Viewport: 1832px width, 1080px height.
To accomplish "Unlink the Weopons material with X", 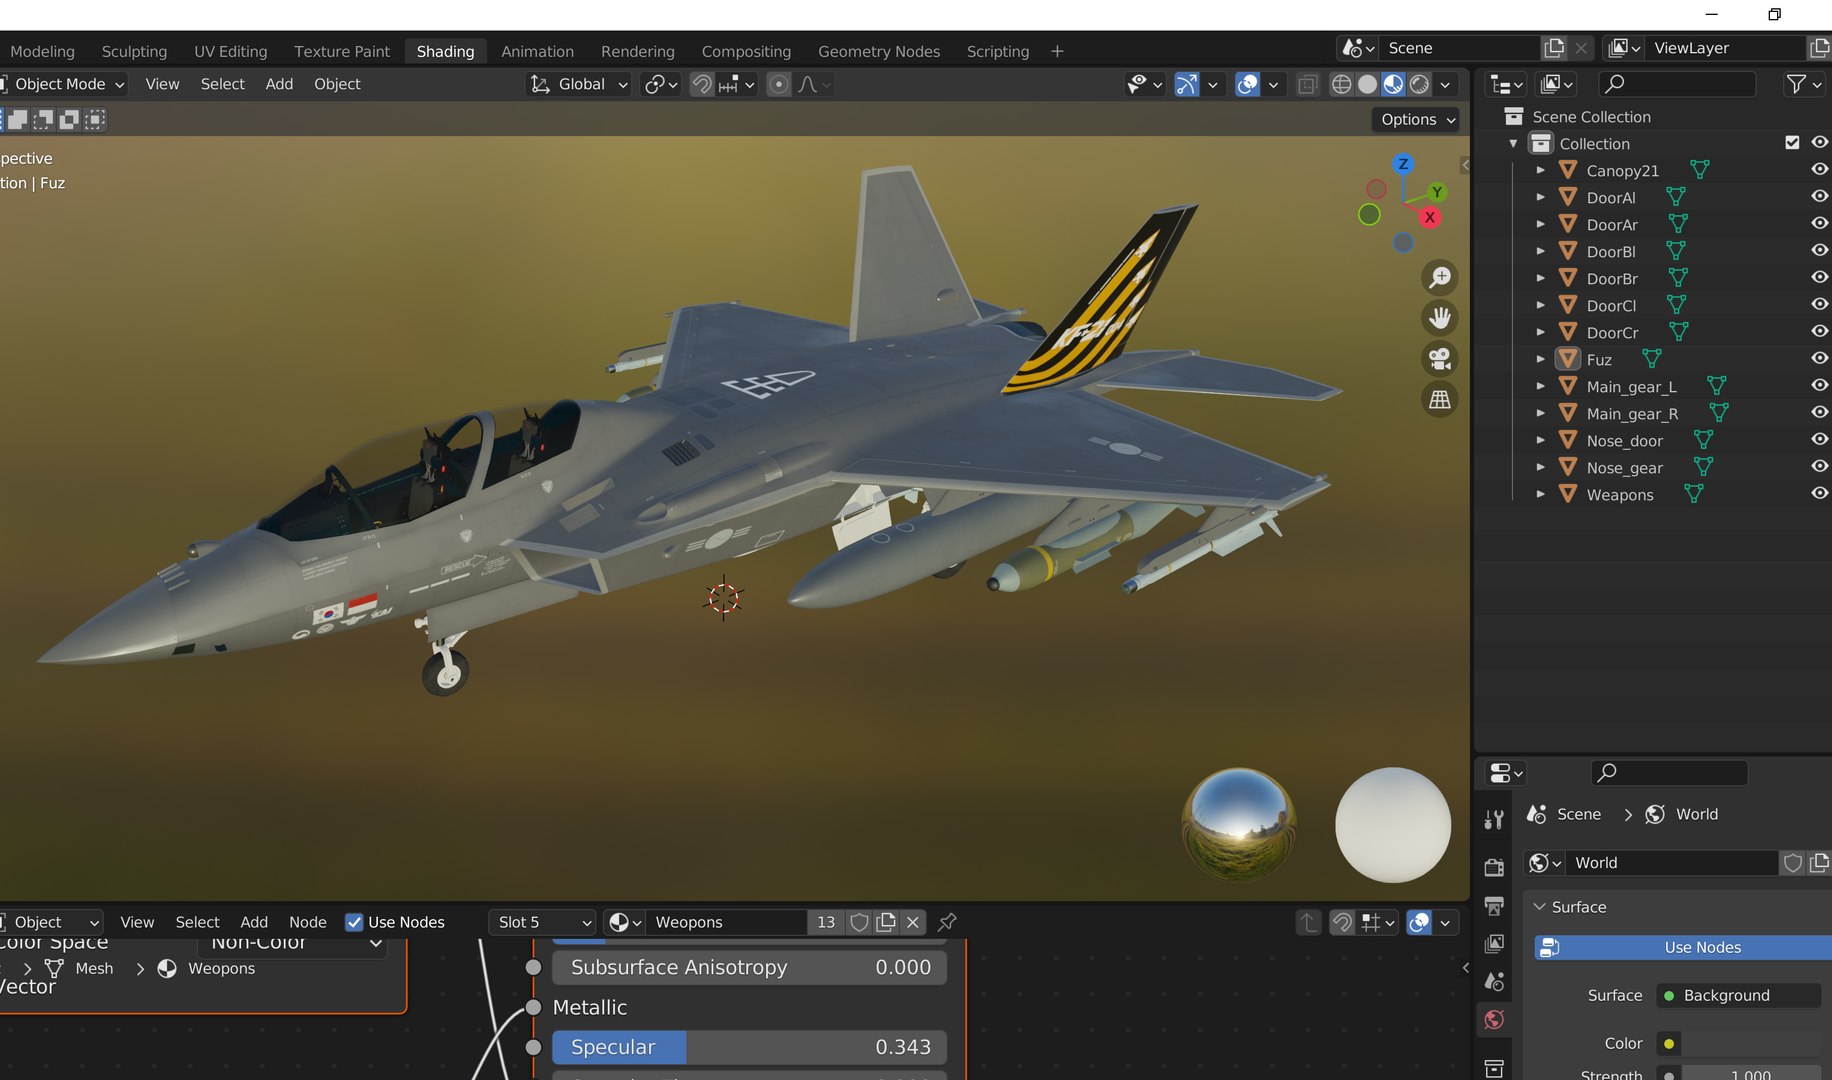I will pos(913,922).
